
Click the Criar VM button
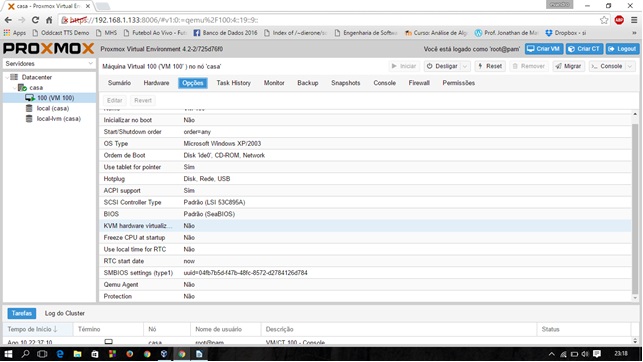pyautogui.click(x=544, y=49)
